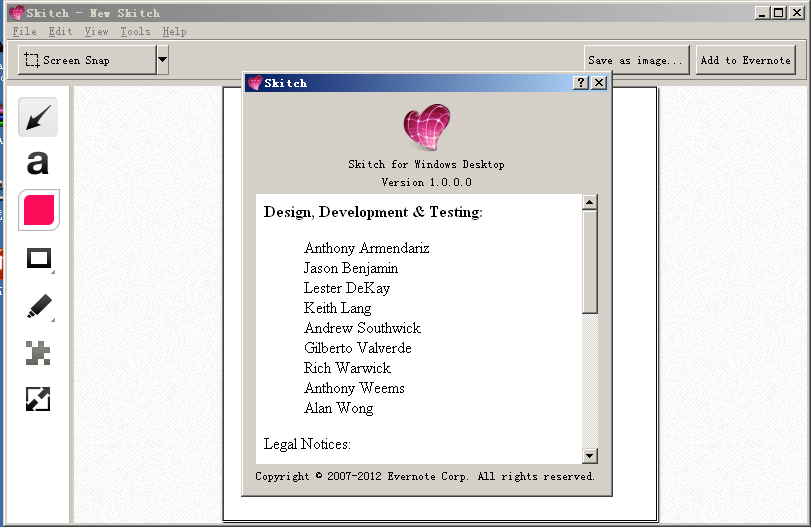
Task: Open the View menu
Action: pyautogui.click(x=97, y=32)
